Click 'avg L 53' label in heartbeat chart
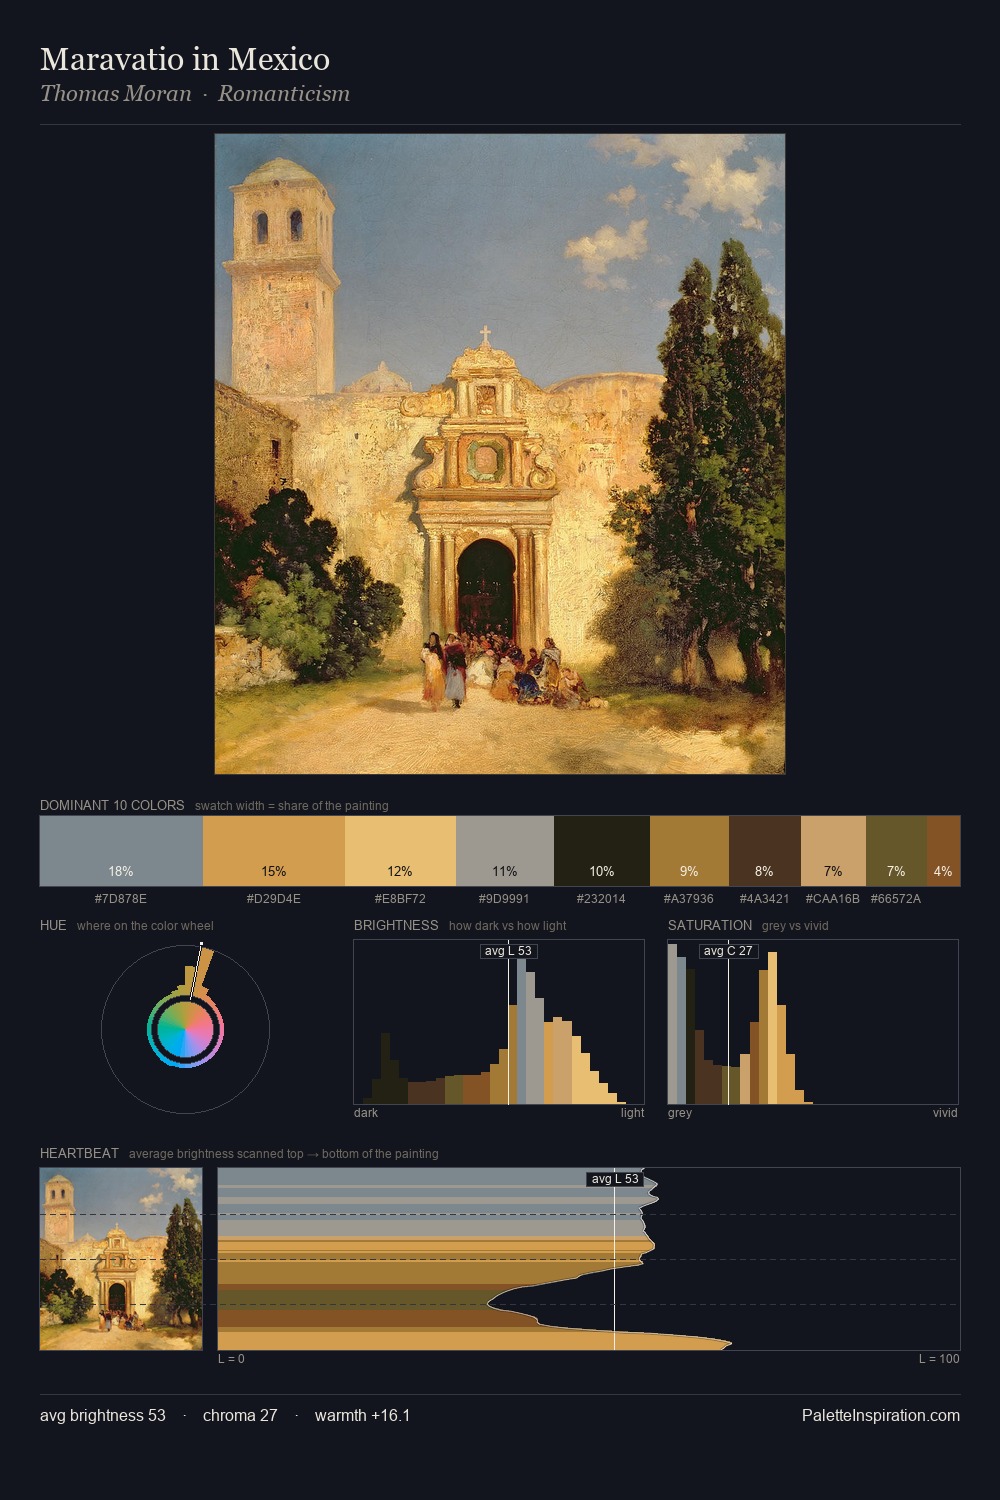The width and height of the screenshot is (1000, 1500). tap(614, 1179)
